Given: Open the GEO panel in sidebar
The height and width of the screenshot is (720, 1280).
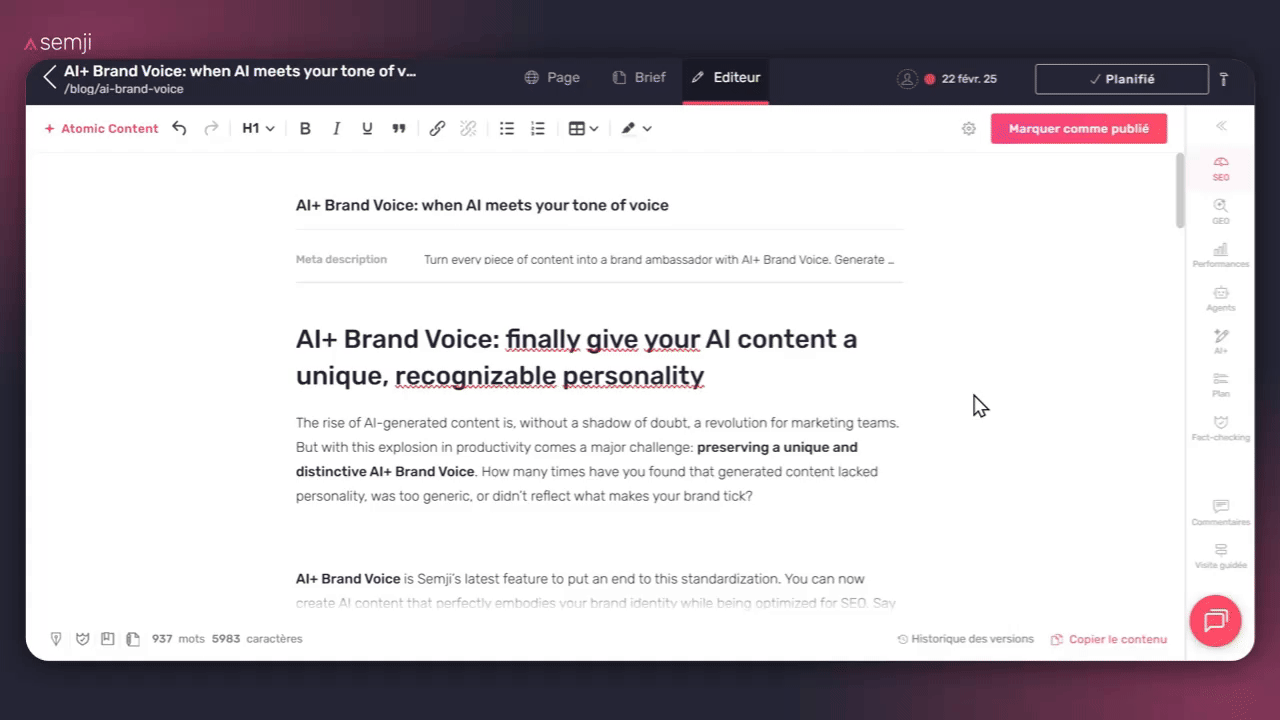Looking at the screenshot, I should coord(1220,211).
